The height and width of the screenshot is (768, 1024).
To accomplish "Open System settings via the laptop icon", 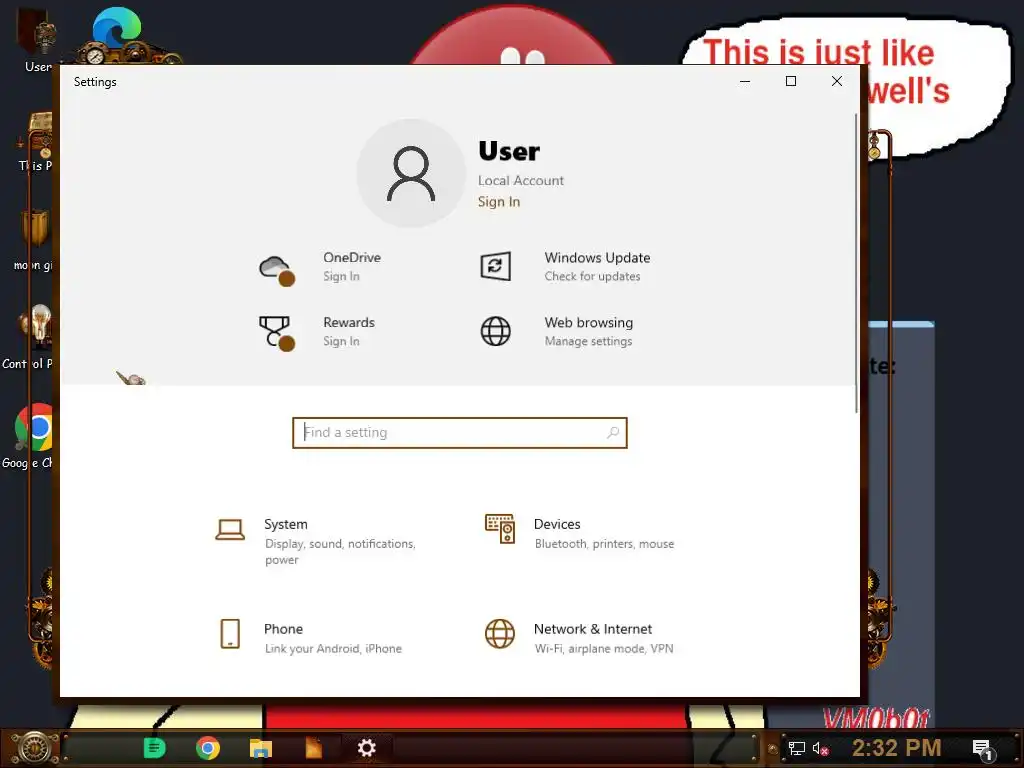I will [x=230, y=530].
